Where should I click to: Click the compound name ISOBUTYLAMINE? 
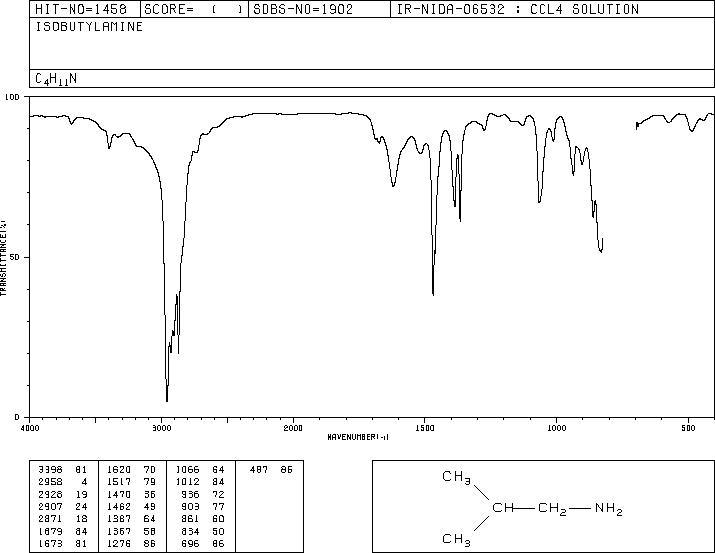(x=89, y=27)
